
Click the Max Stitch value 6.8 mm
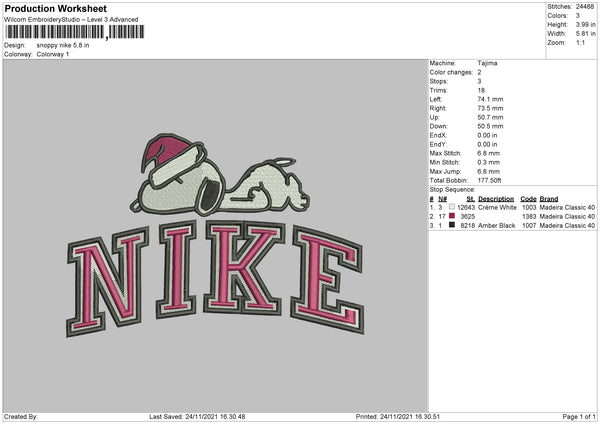(x=489, y=153)
